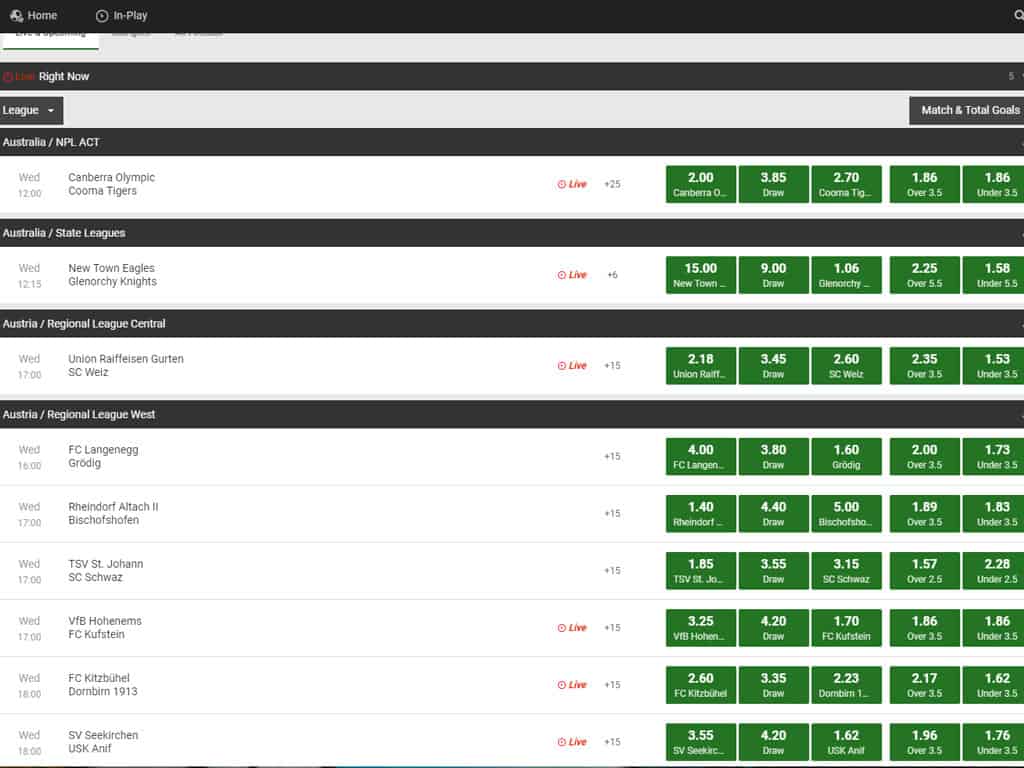Open New Town Eagles vs Glenorchy Knights match
Screen dimensions: 1024x768
pos(112,275)
